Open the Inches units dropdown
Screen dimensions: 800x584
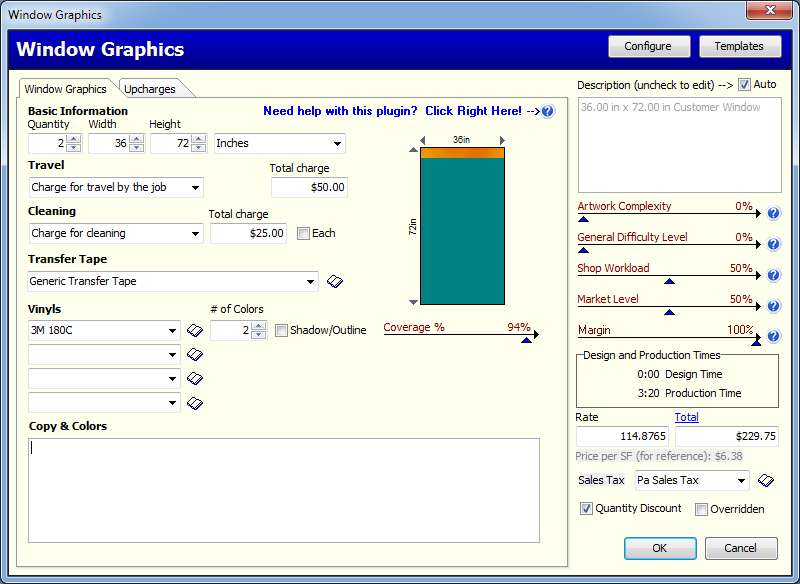coord(279,143)
